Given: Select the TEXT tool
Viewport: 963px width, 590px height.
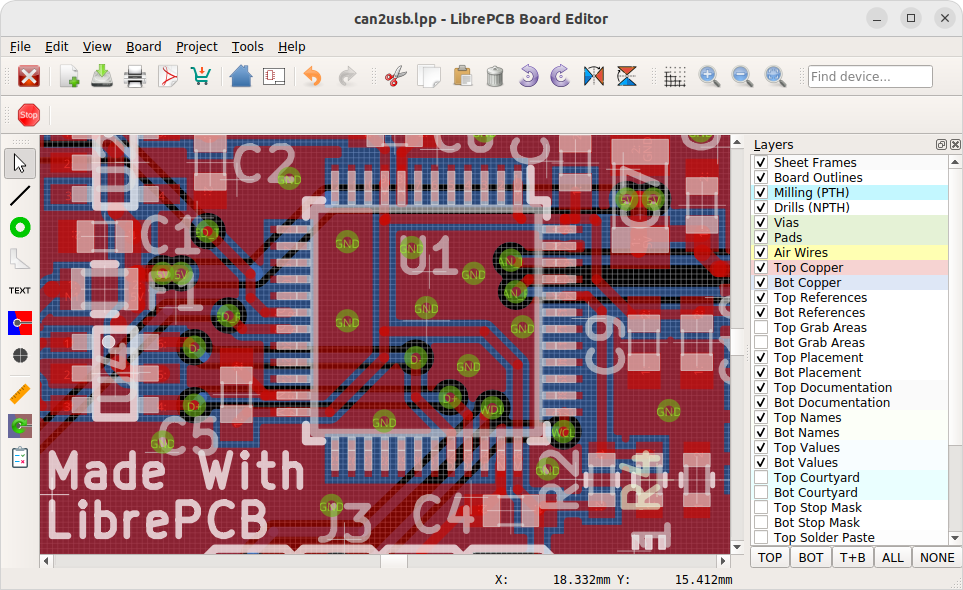Looking at the screenshot, I should coord(20,290).
